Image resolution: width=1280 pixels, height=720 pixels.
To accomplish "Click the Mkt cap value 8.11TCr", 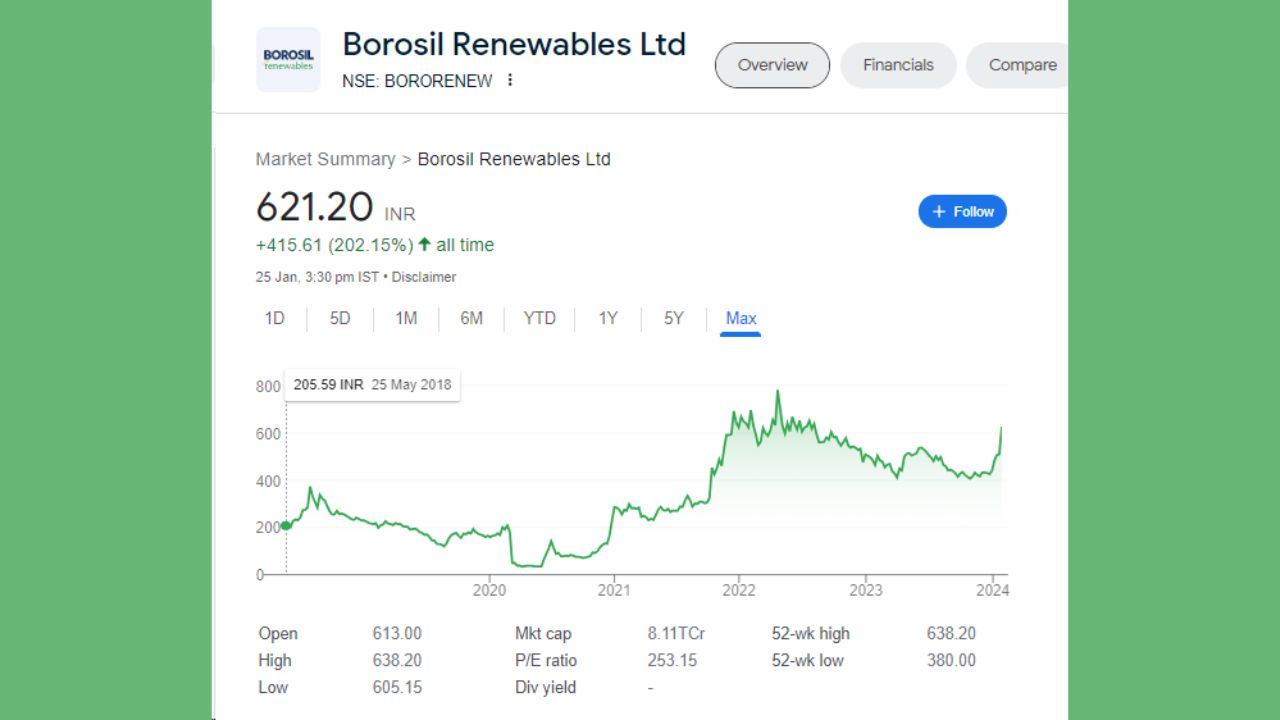I will (676, 633).
